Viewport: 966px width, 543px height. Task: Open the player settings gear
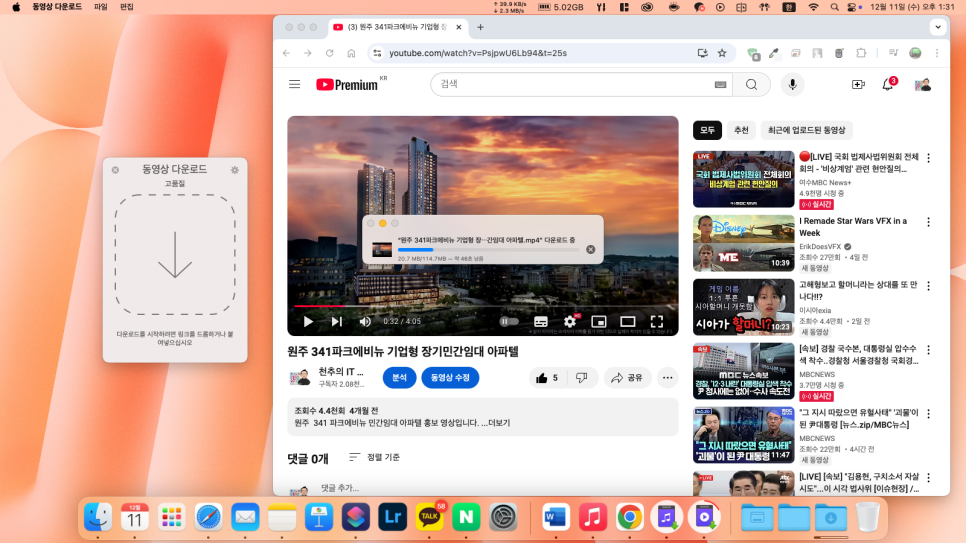point(570,321)
